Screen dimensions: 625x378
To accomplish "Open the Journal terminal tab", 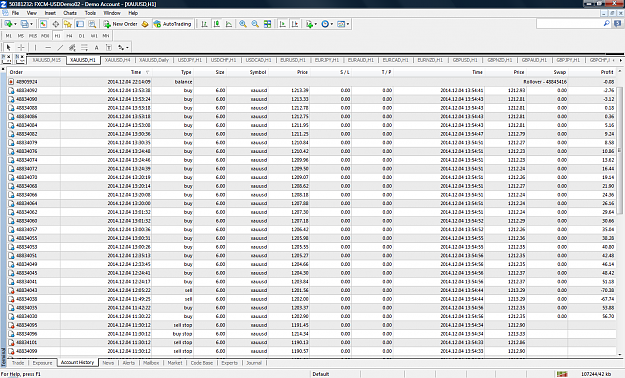I will point(254,363).
